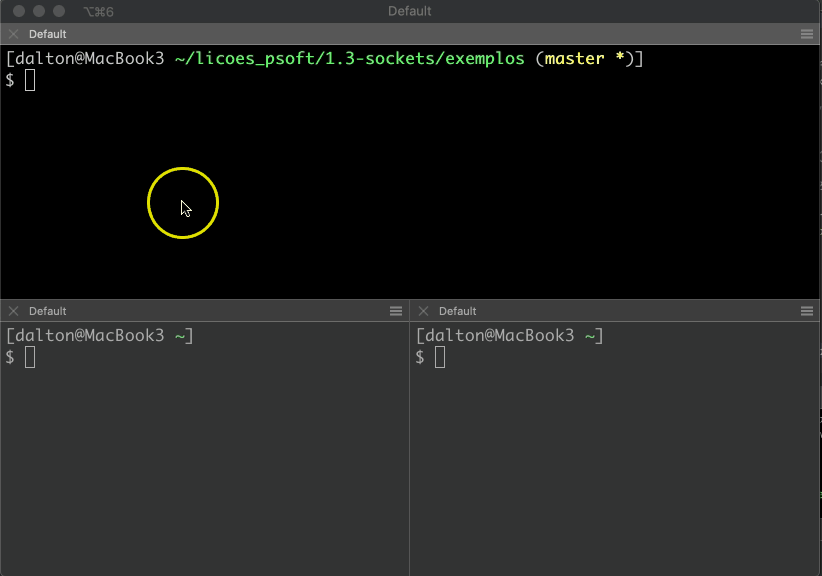Select the bottom-right pane's "Default" title
Viewport: 822px width, 576px height.
point(458,311)
